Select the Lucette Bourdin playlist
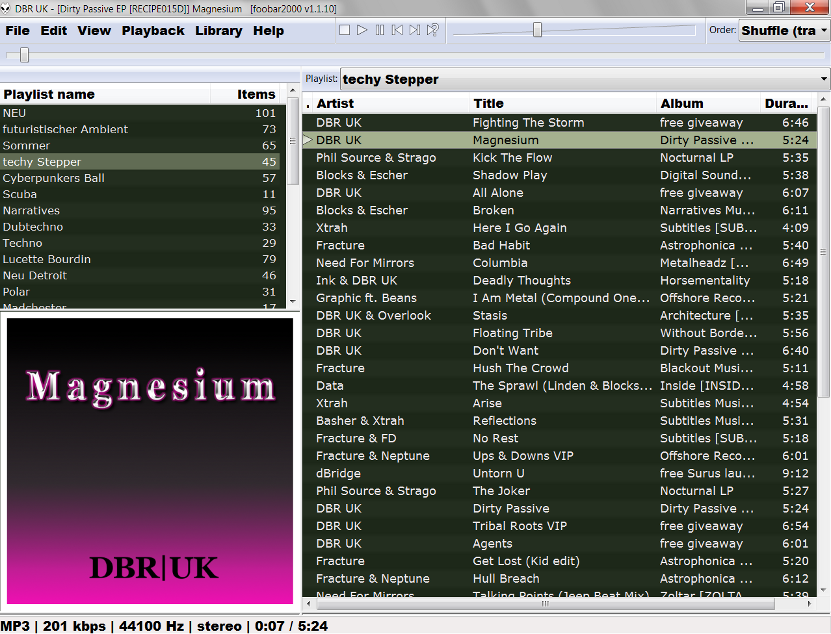Screen dimensions: 831x634 coord(139,259)
